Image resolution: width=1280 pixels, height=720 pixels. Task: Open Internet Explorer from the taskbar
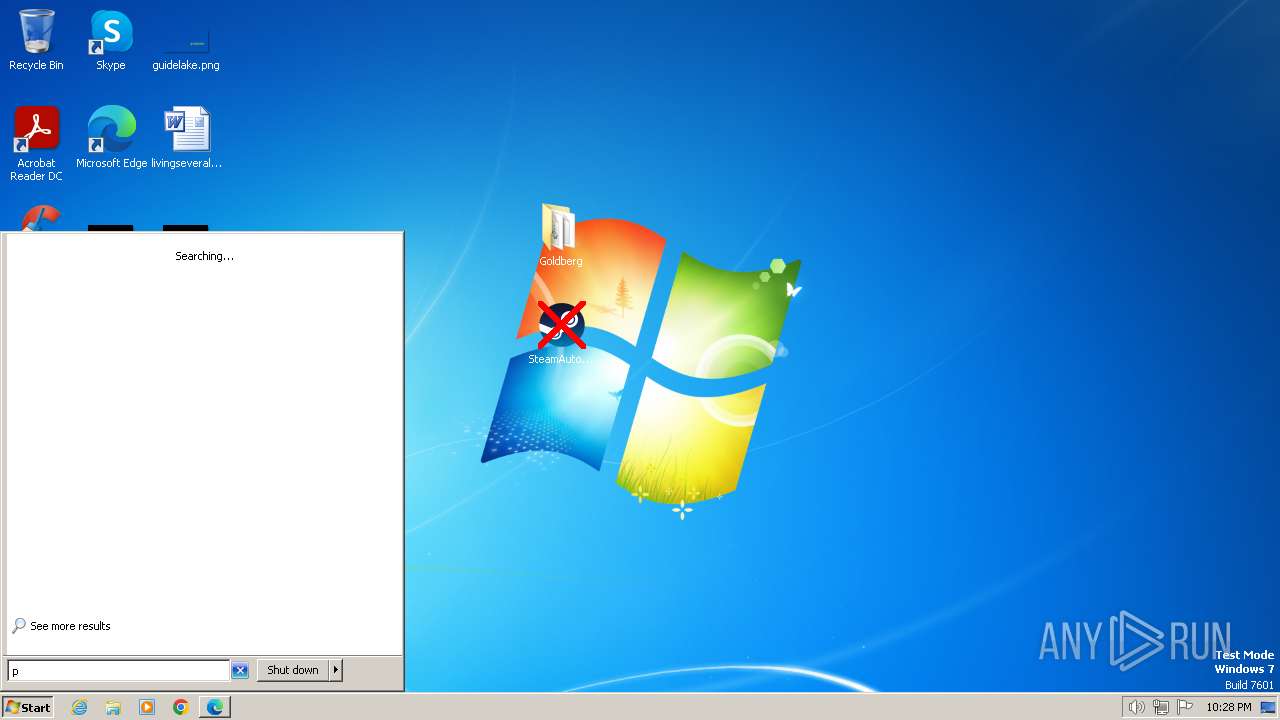coord(79,707)
